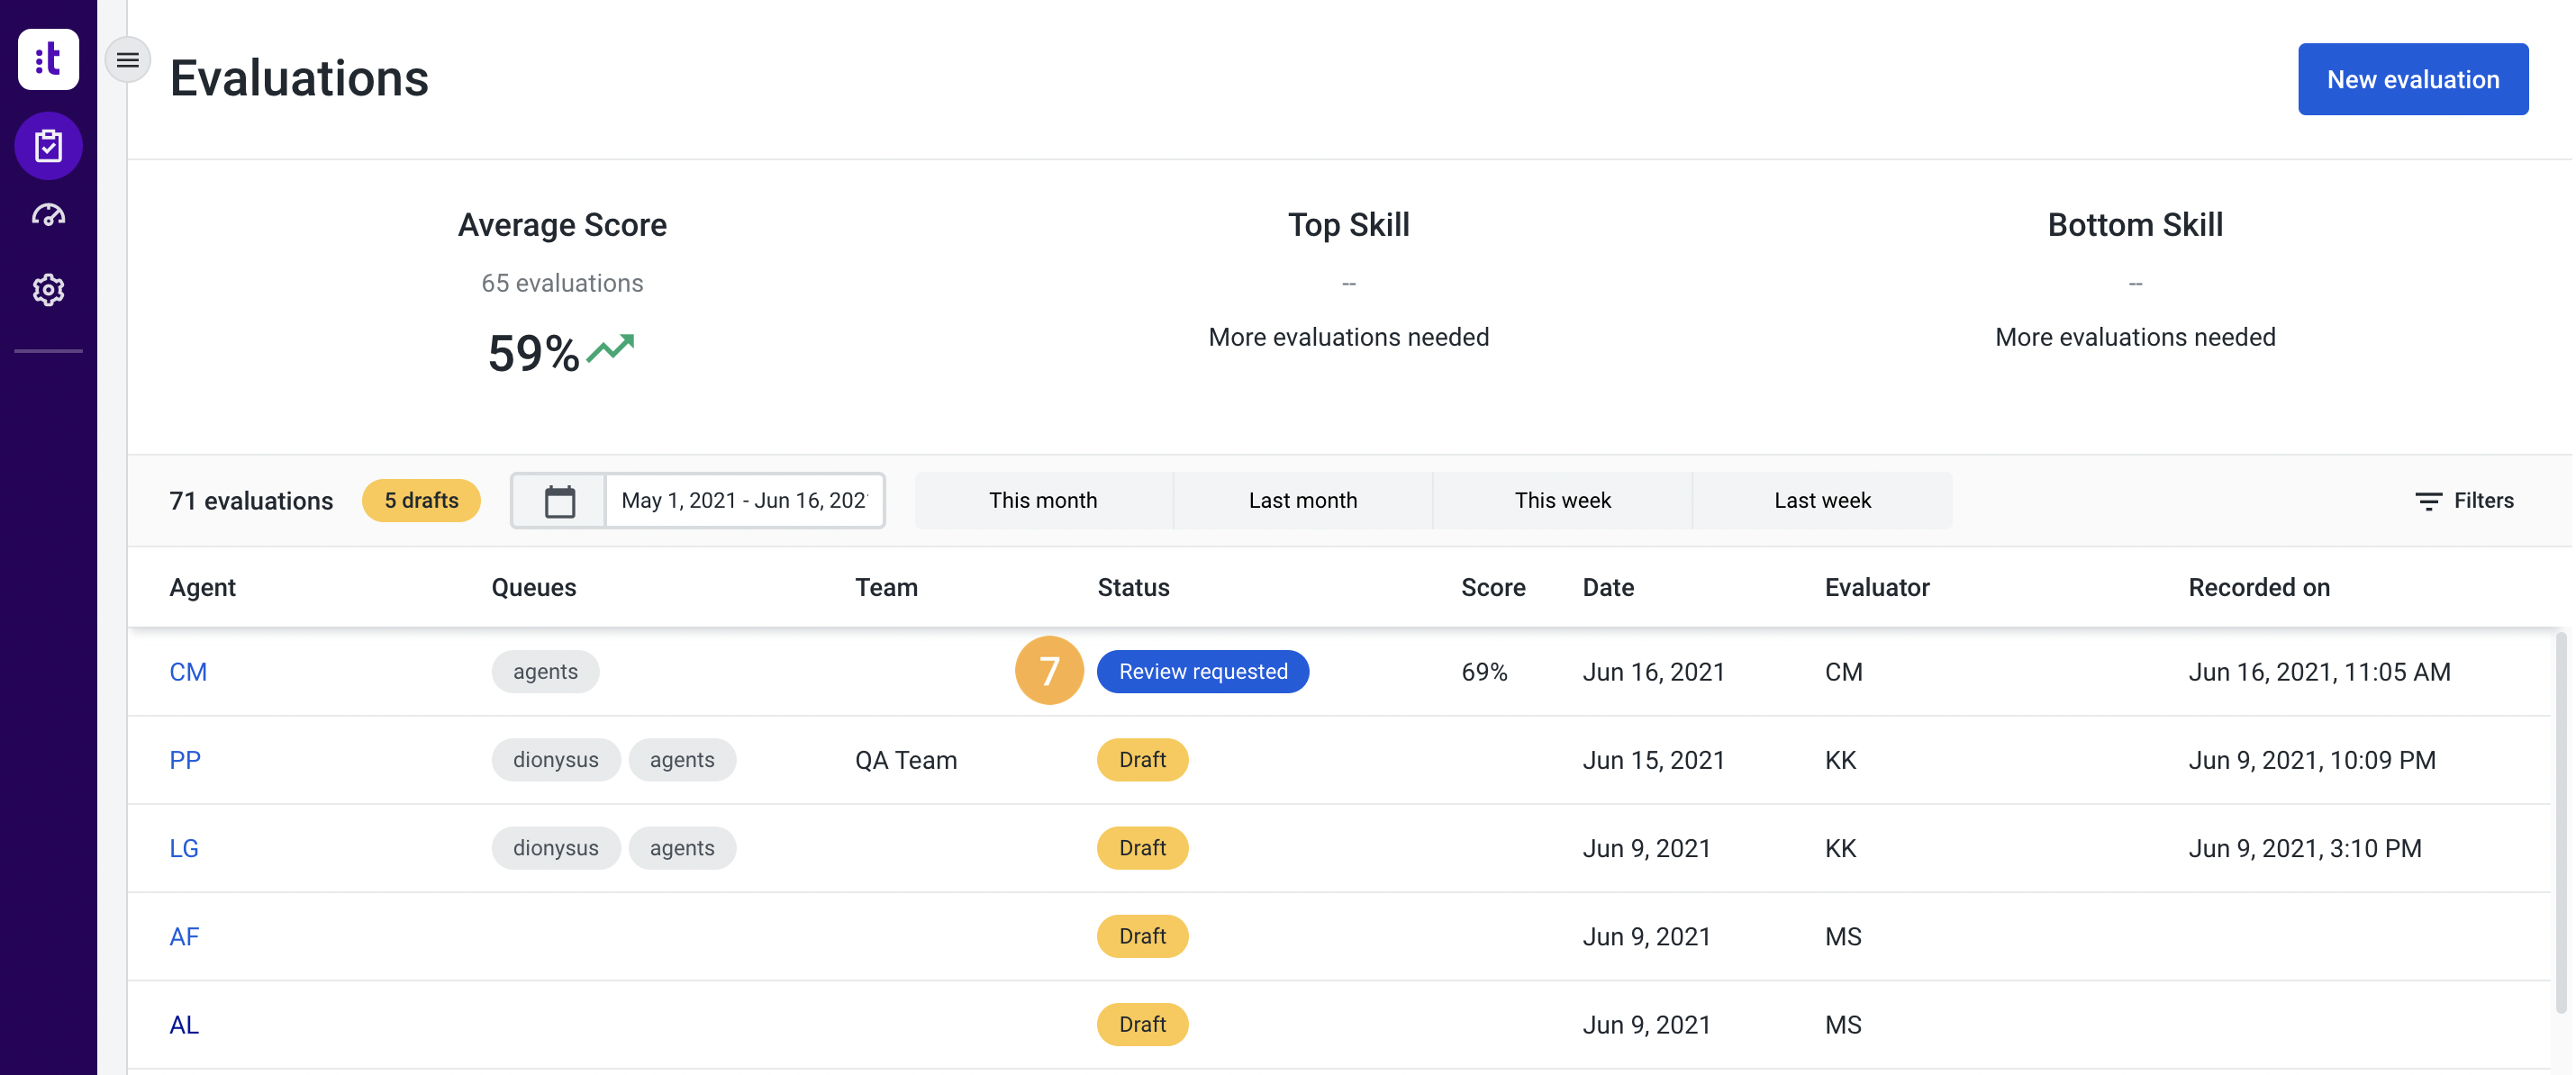Toggle the sidebar hamburger menu

tap(128, 60)
